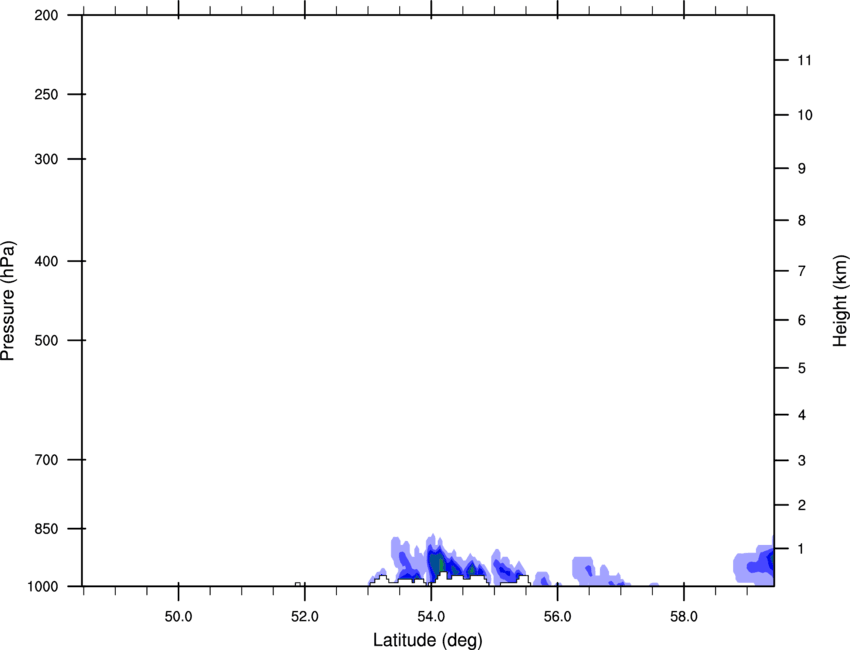Click the light blue contour near 56.5 latitude

(584, 568)
